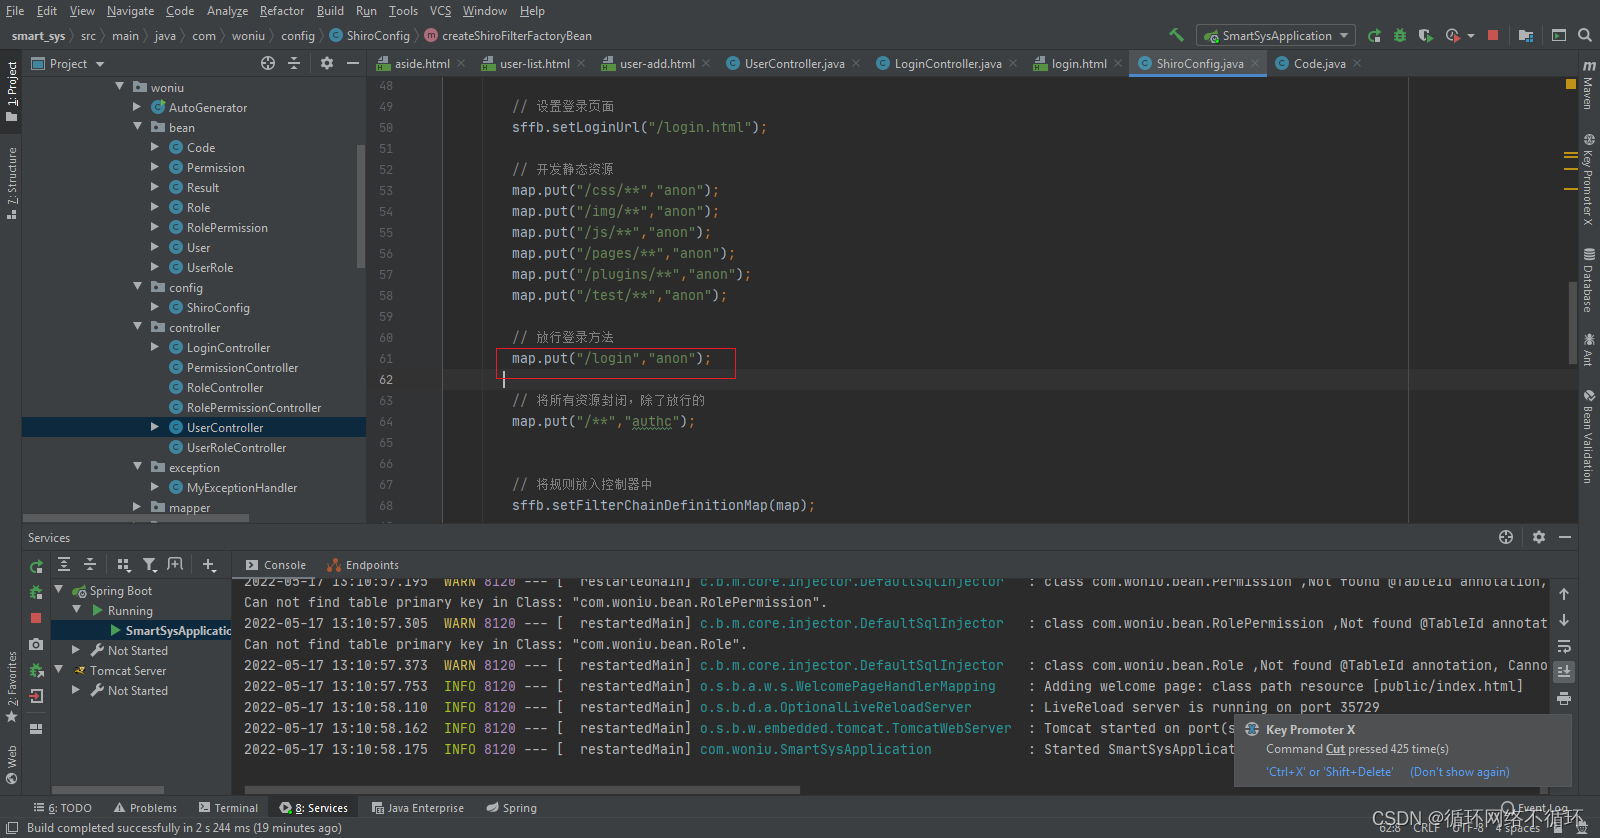This screenshot has height=838, width=1600.
Task: Print console output with printer icon
Action: pyautogui.click(x=1564, y=698)
